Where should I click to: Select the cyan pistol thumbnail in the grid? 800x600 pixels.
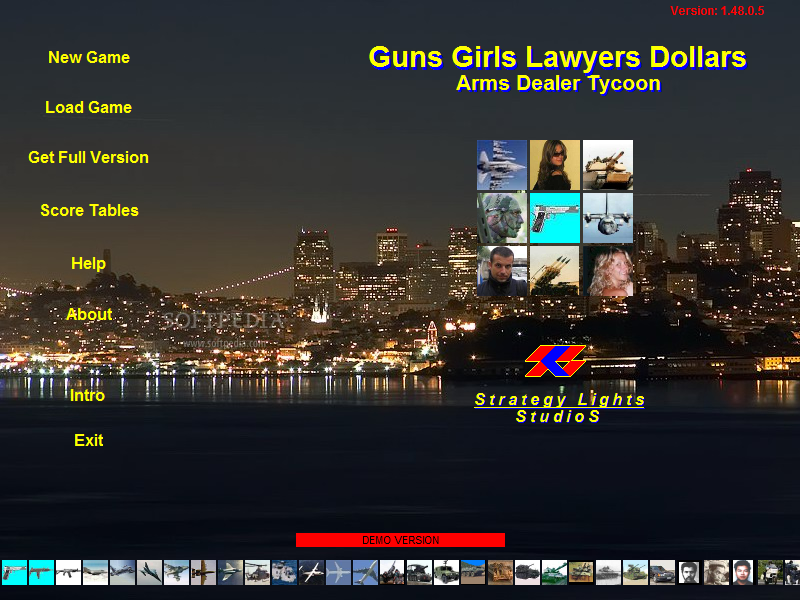[555, 218]
